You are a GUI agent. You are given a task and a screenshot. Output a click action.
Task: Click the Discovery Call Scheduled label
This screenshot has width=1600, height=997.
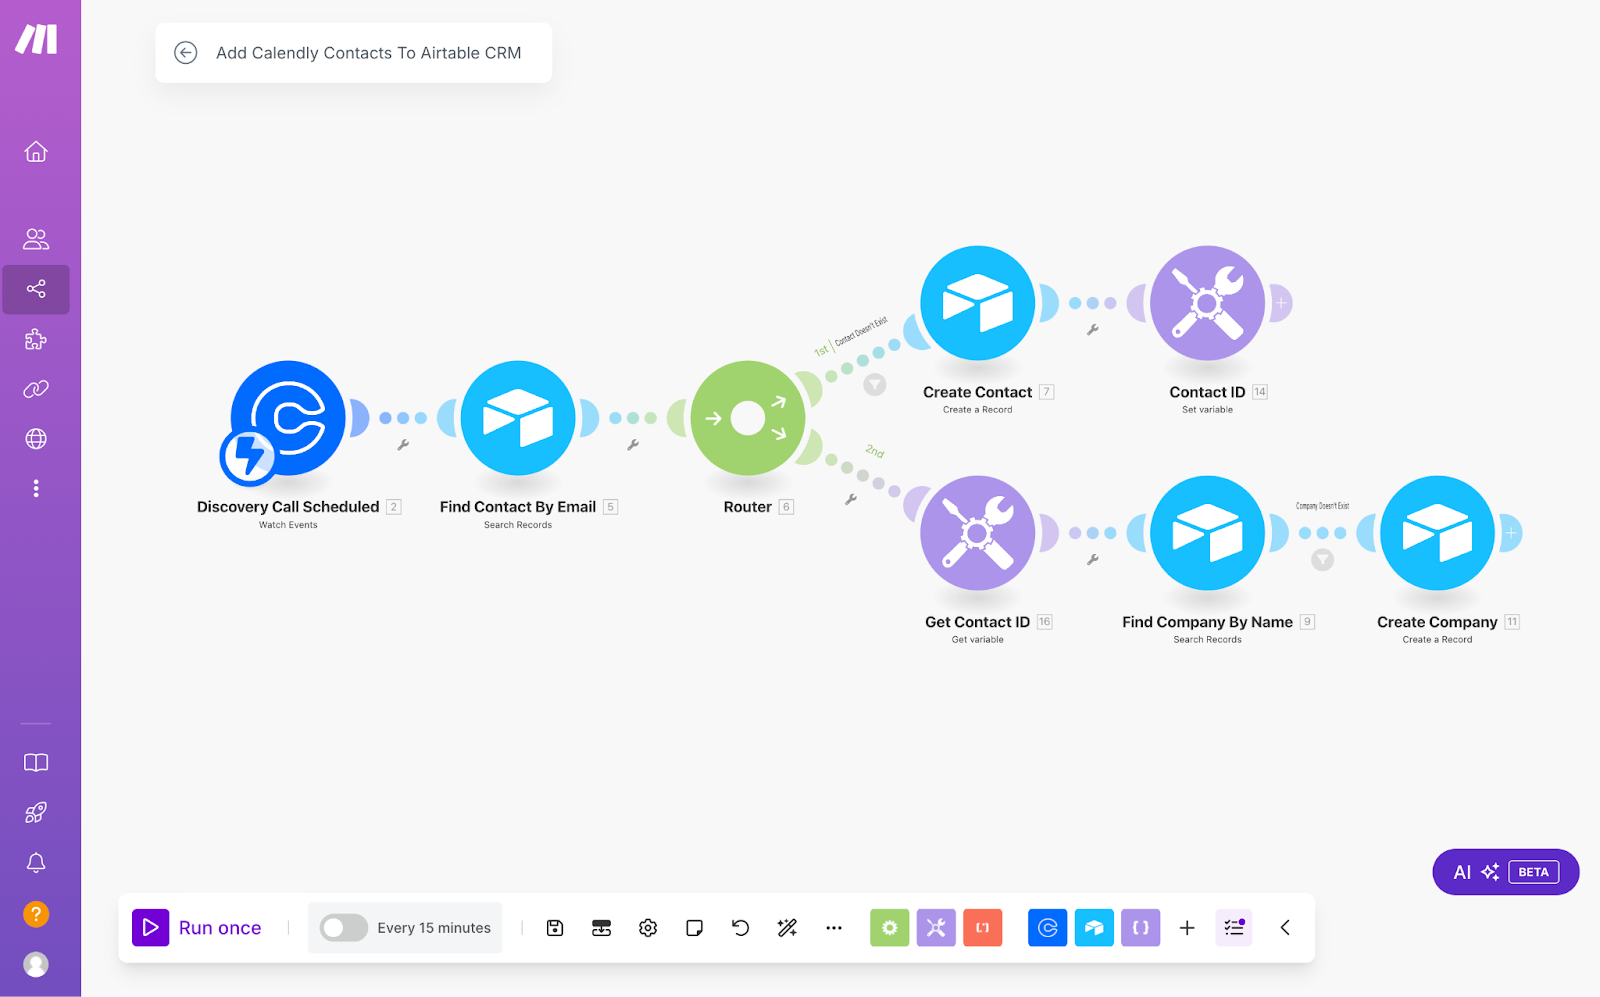(x=288, y=507)
